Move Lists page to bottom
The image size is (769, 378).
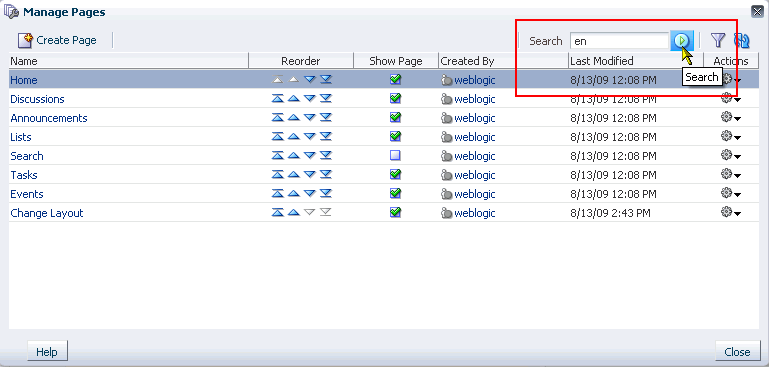(326, 137)
